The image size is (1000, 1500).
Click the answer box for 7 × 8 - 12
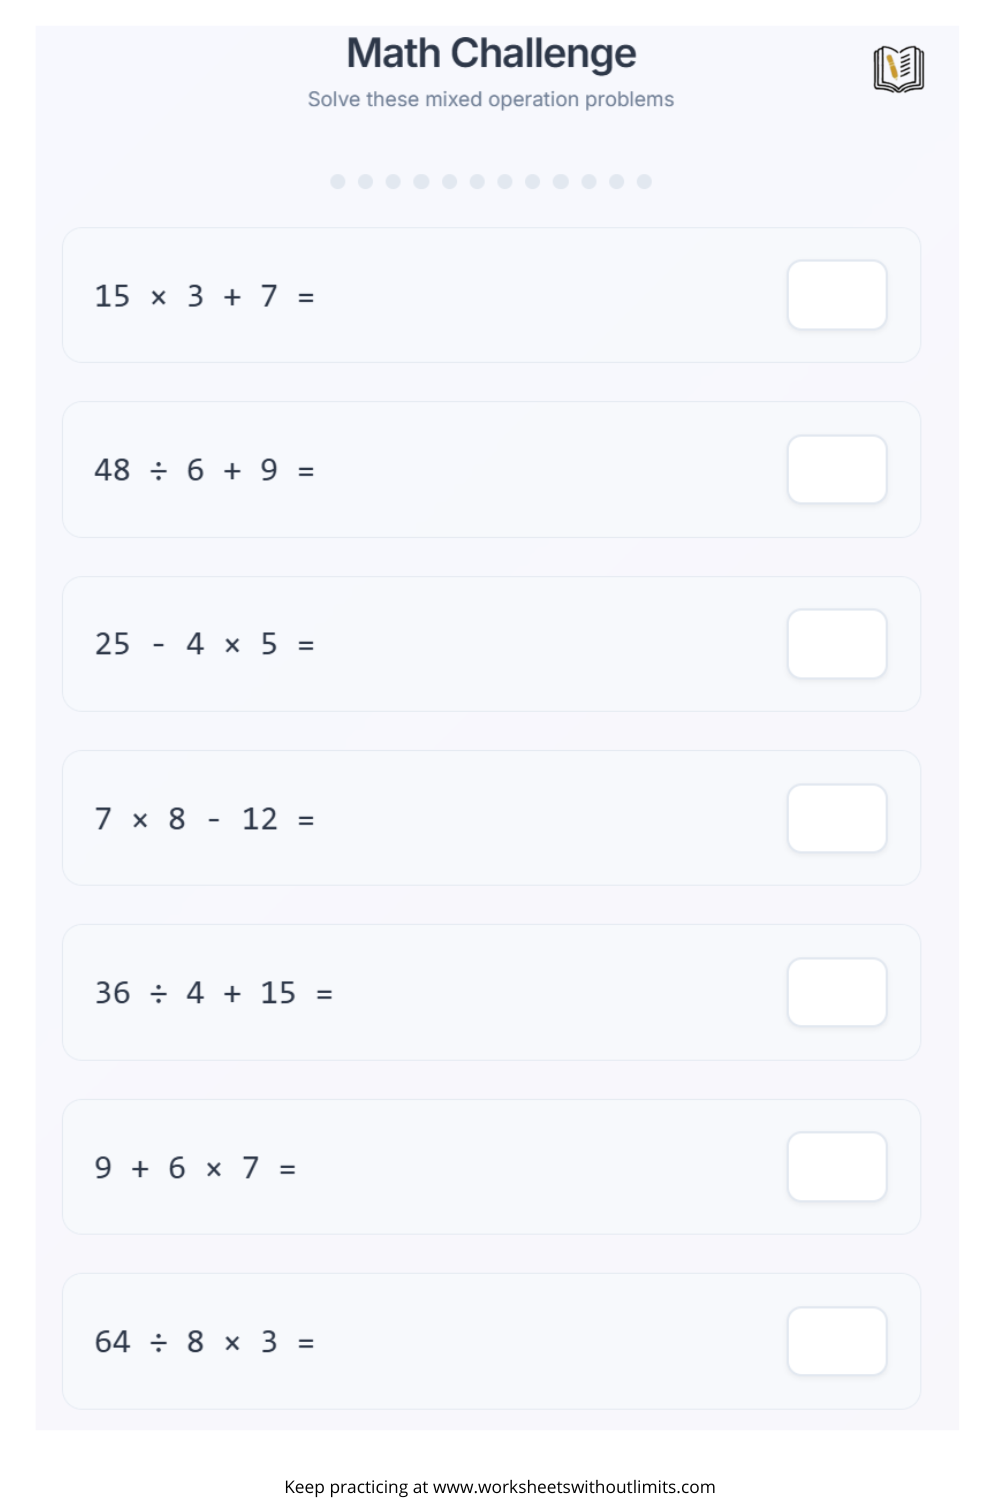click(837, 818)
